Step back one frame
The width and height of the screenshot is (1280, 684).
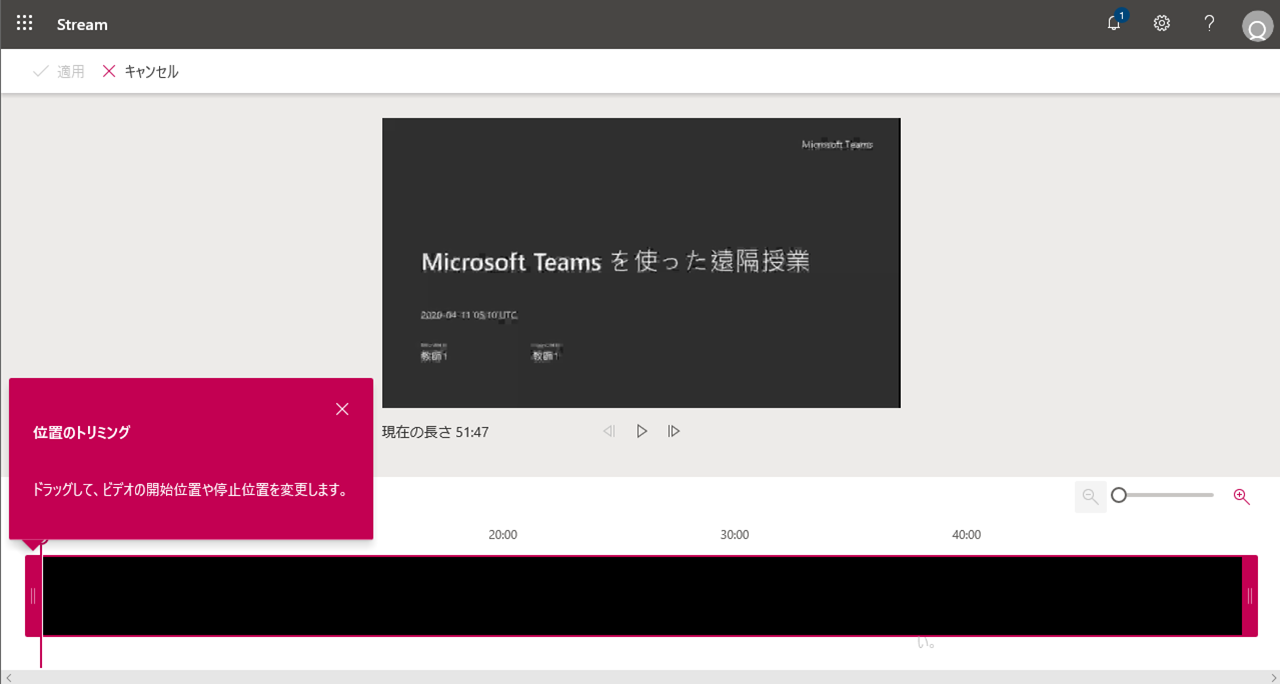point(609,432)
